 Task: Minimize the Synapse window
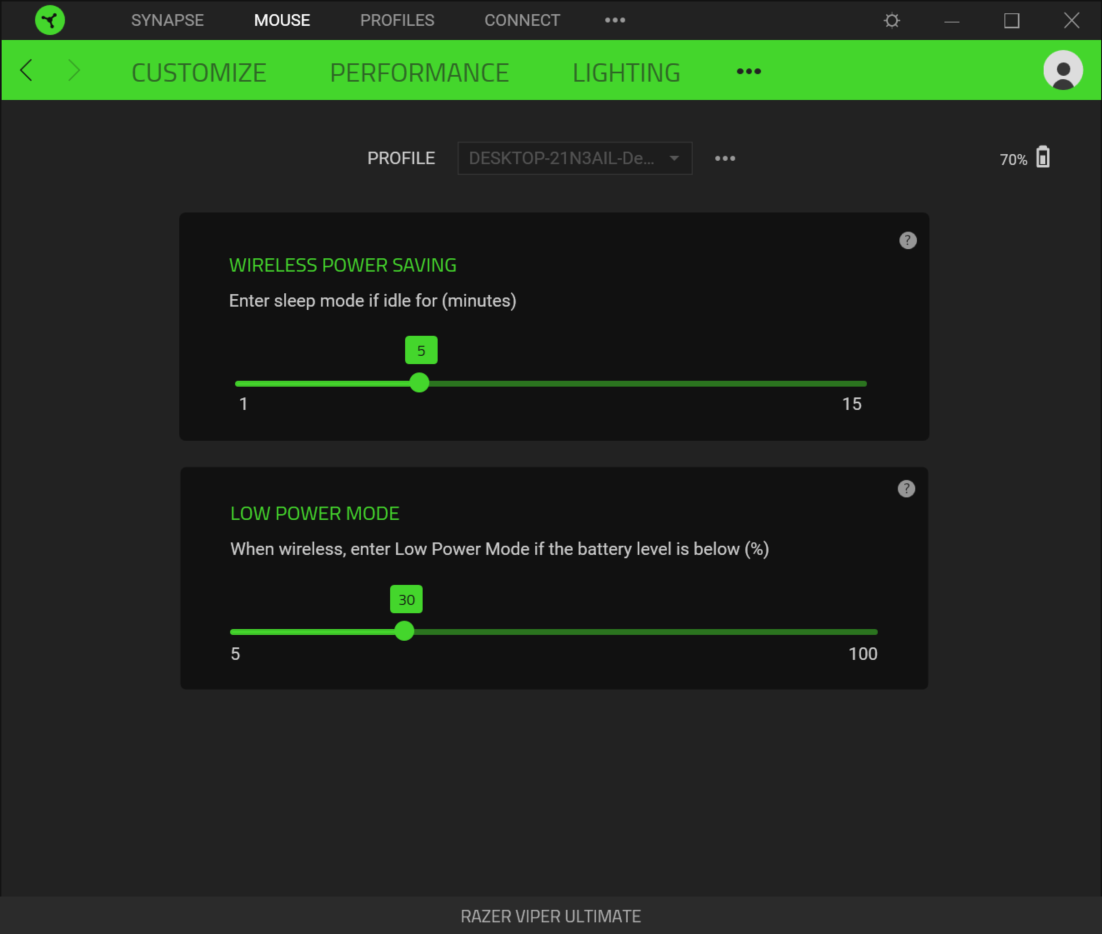[x=952, y=21]
